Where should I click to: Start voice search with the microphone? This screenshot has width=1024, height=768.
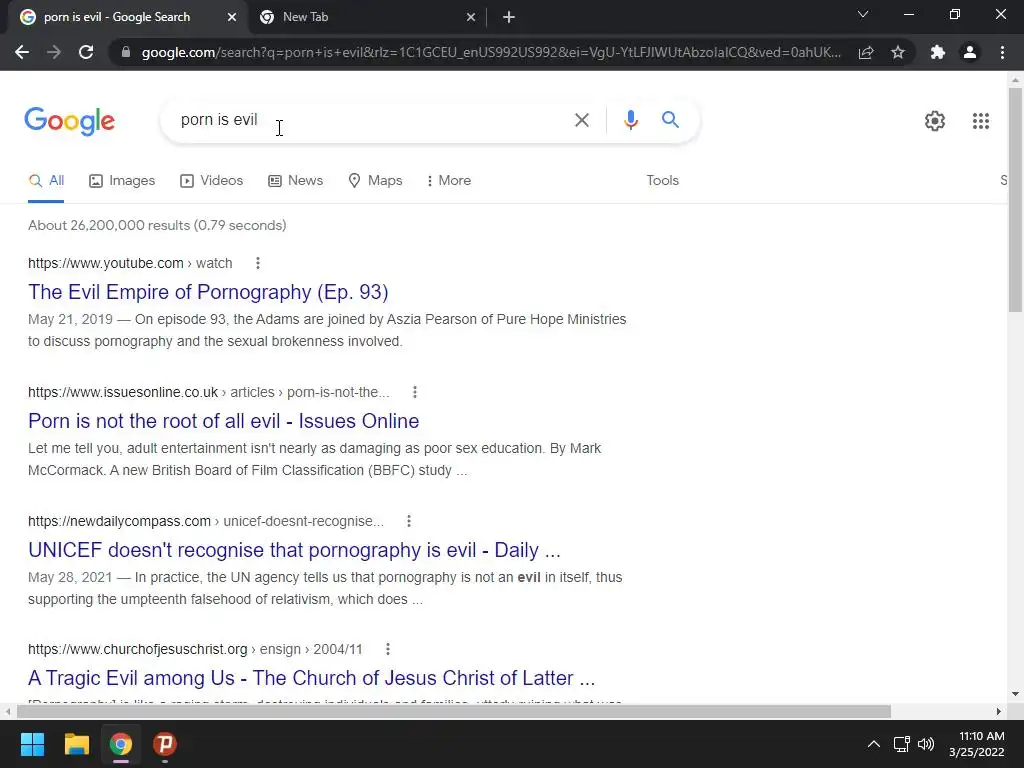pyautogui.click(x=630, y=120)
